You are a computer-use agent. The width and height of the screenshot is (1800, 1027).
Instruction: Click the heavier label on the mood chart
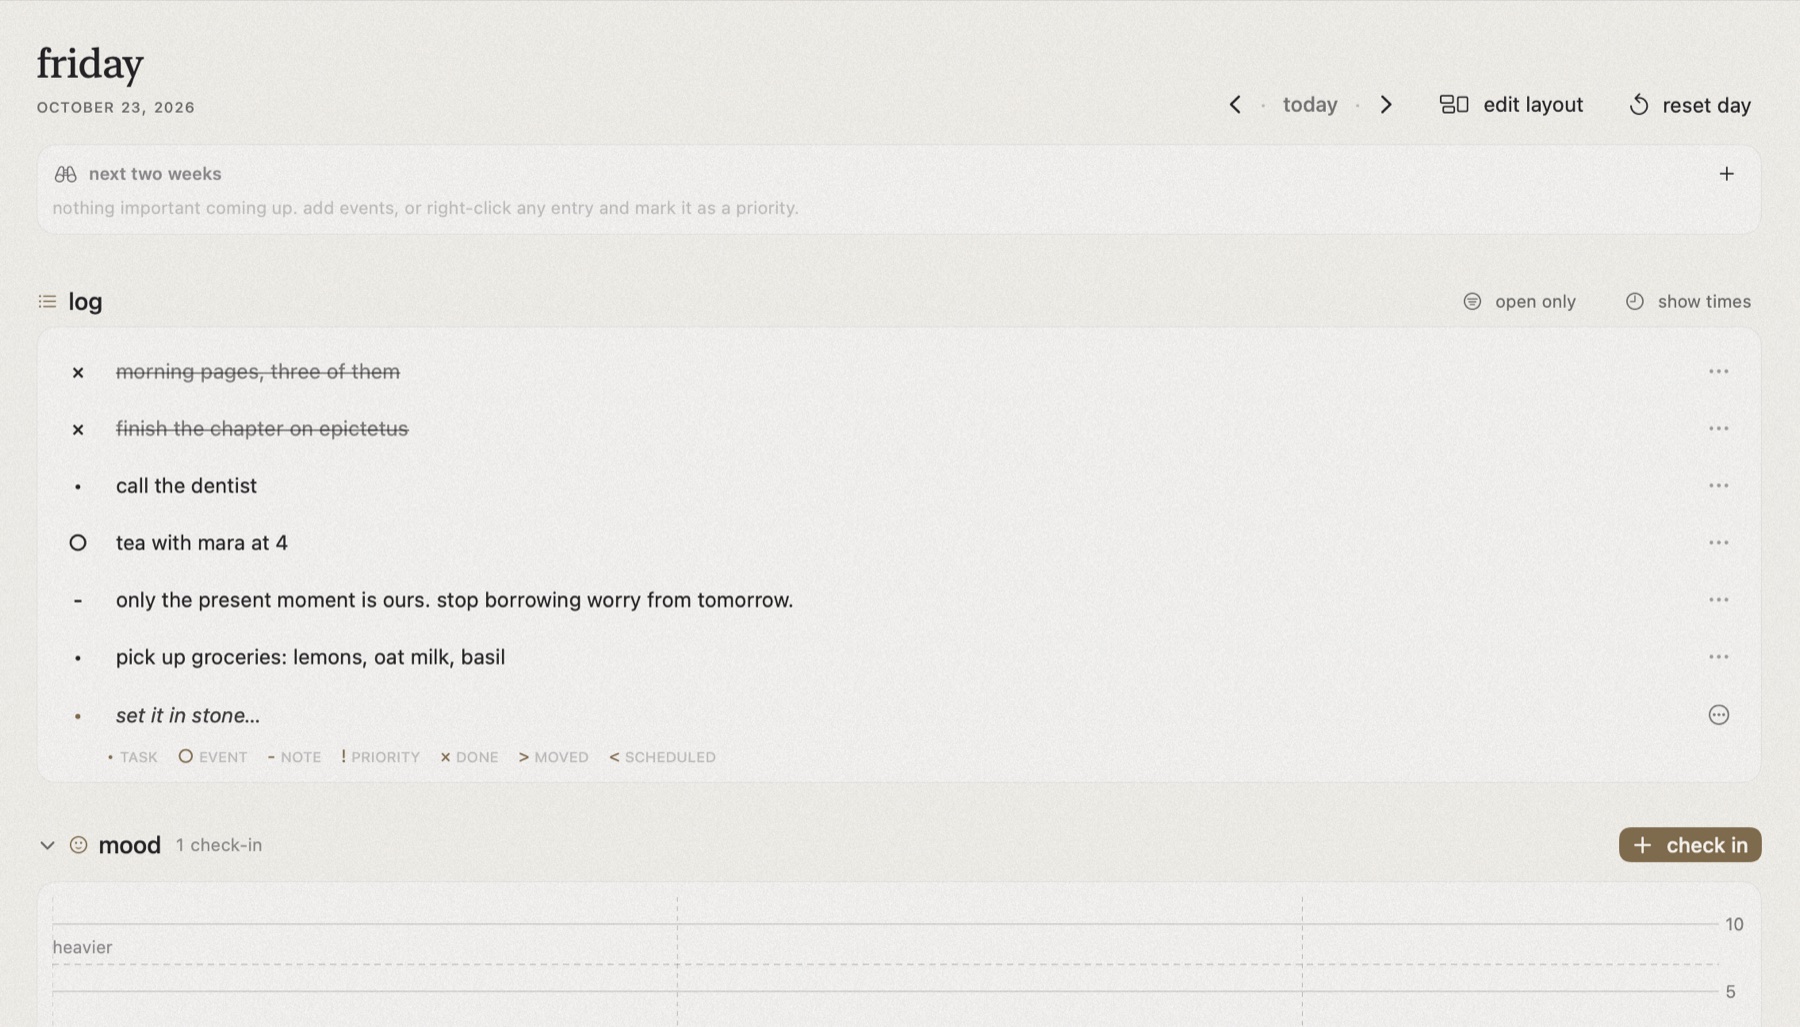pyautogui.click(x=82, y=947)
